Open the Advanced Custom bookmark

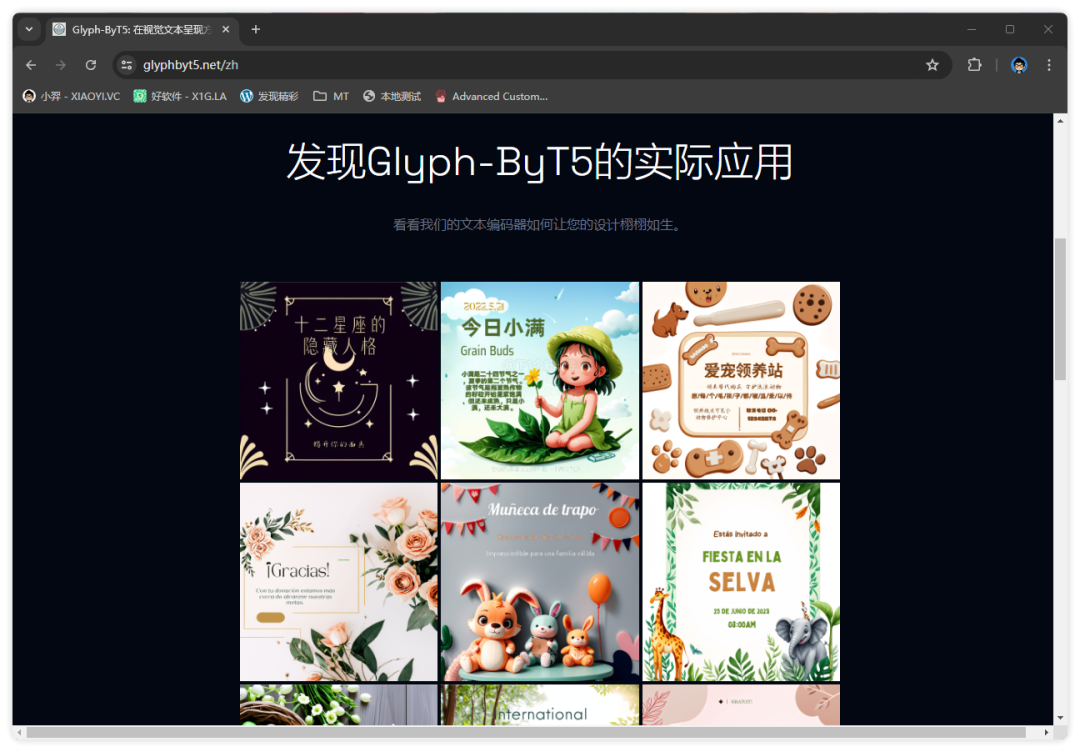(x=492, y=96)
